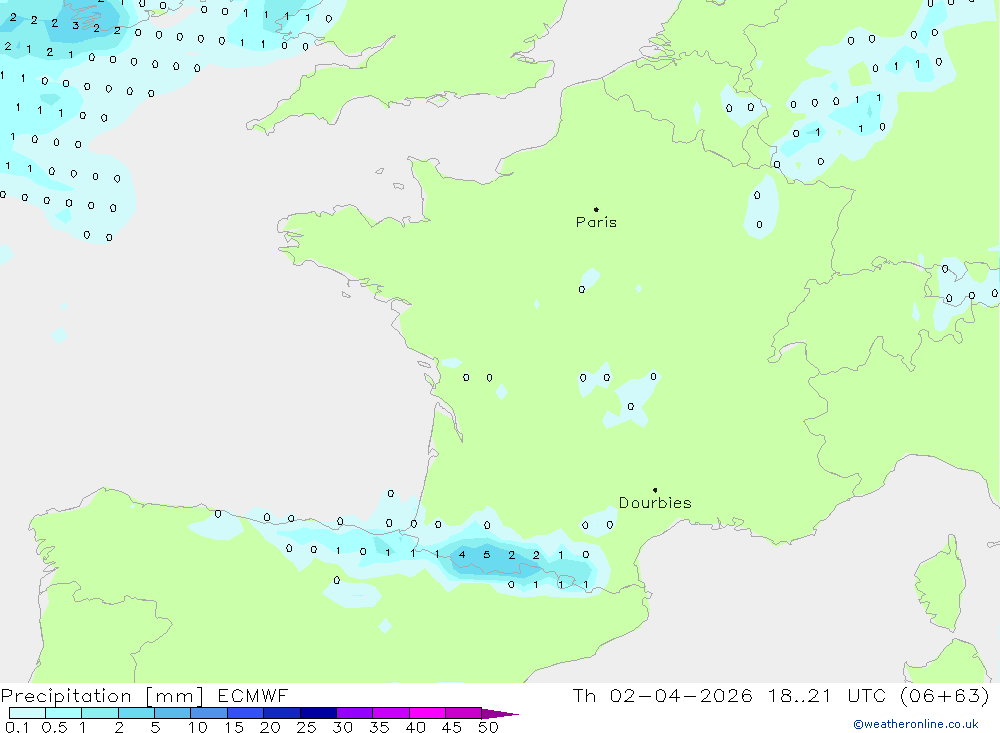Image resolution: width=1000 pixels, height=733 pixels.
Task: Click the 'Th 02-04-2026' date text
Action: (662, 695)
